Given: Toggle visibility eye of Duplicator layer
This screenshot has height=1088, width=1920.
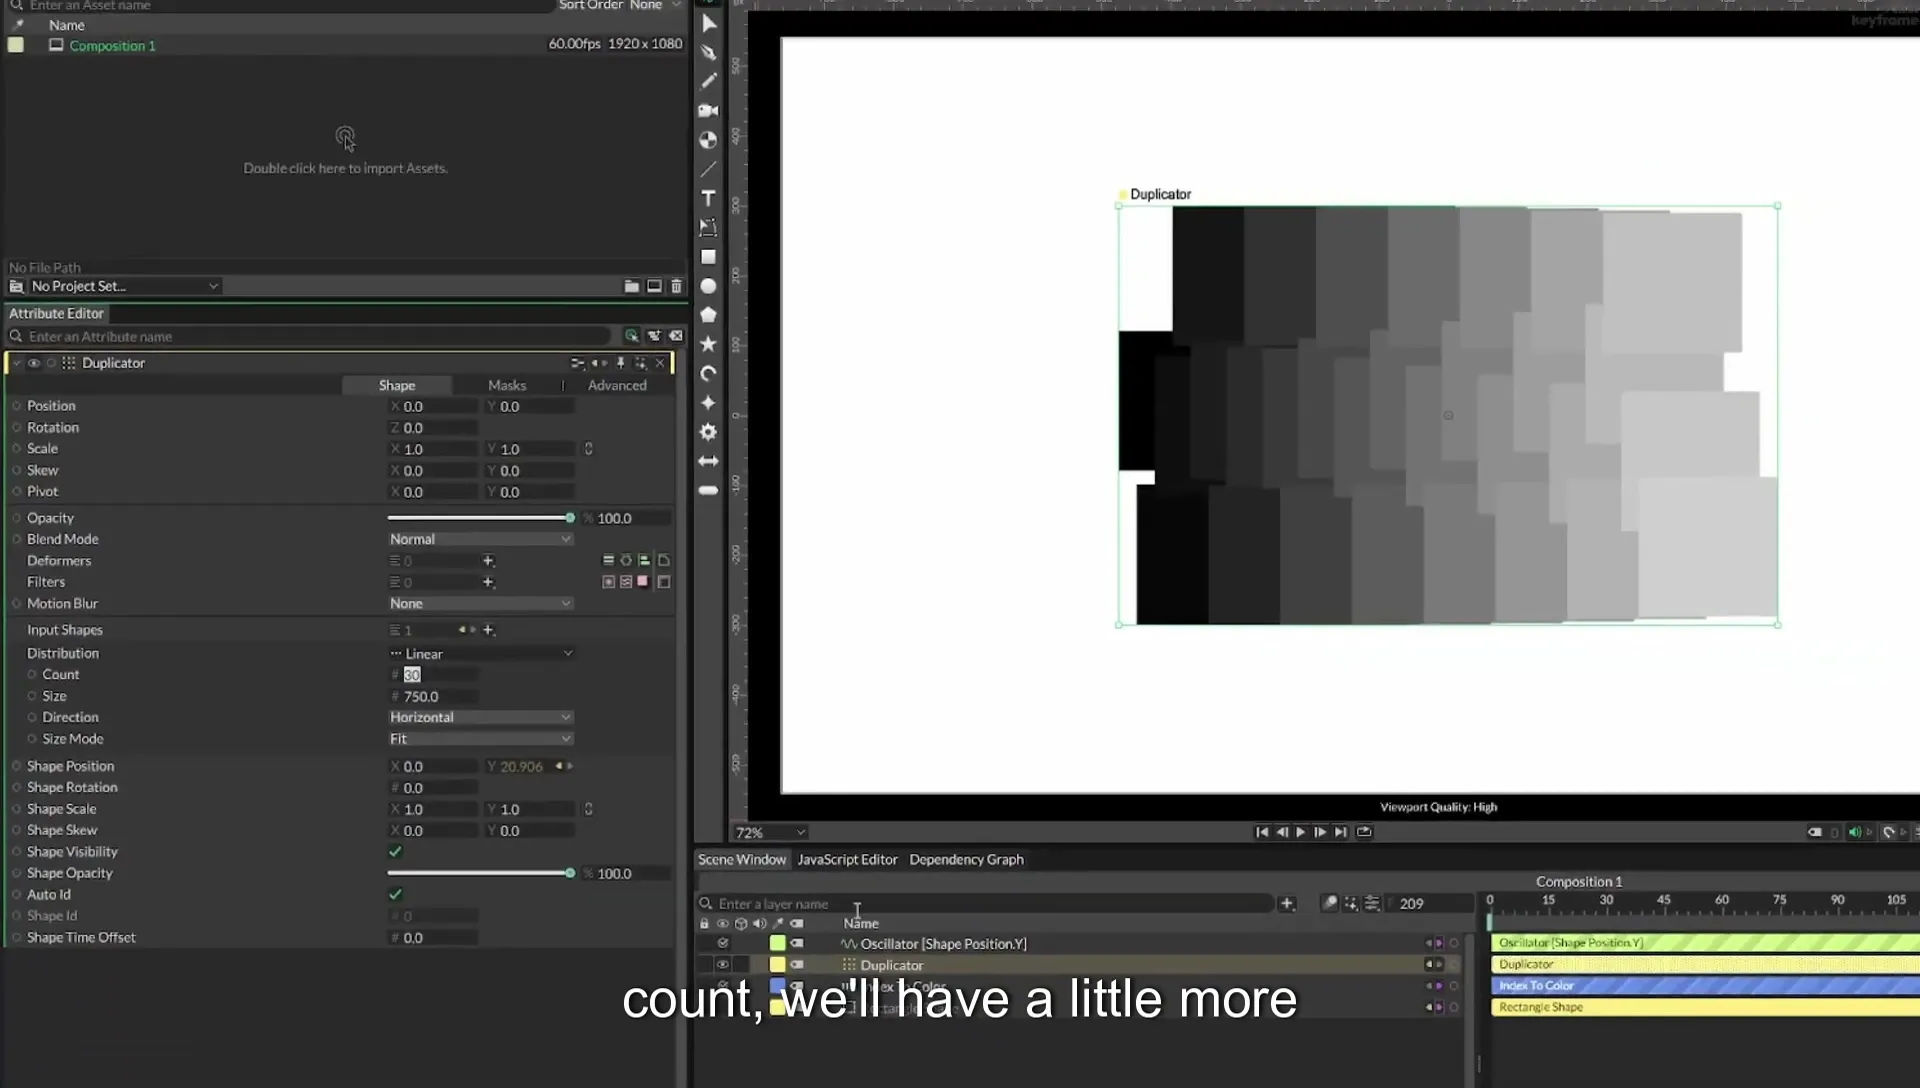Looking at the screenshot, I should pyautogui.click(x=722, y=965).
